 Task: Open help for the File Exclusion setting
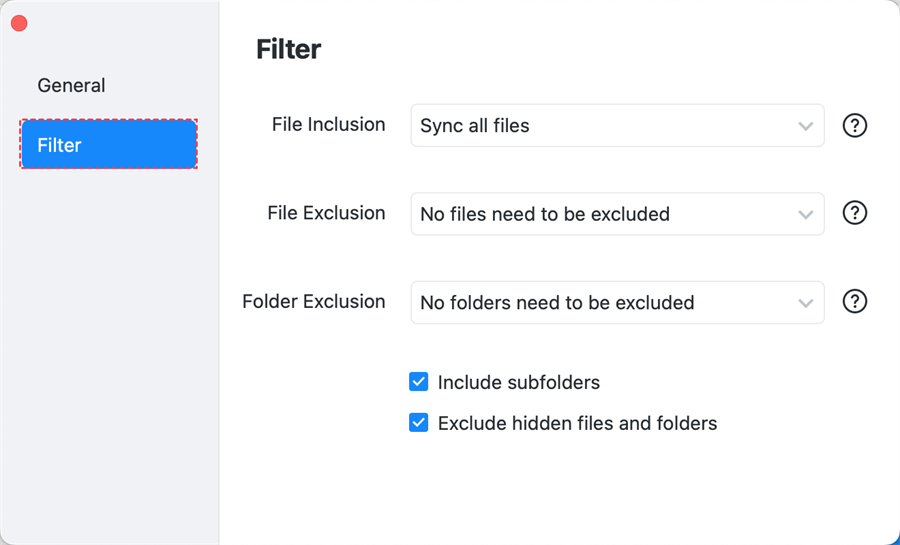855,214
